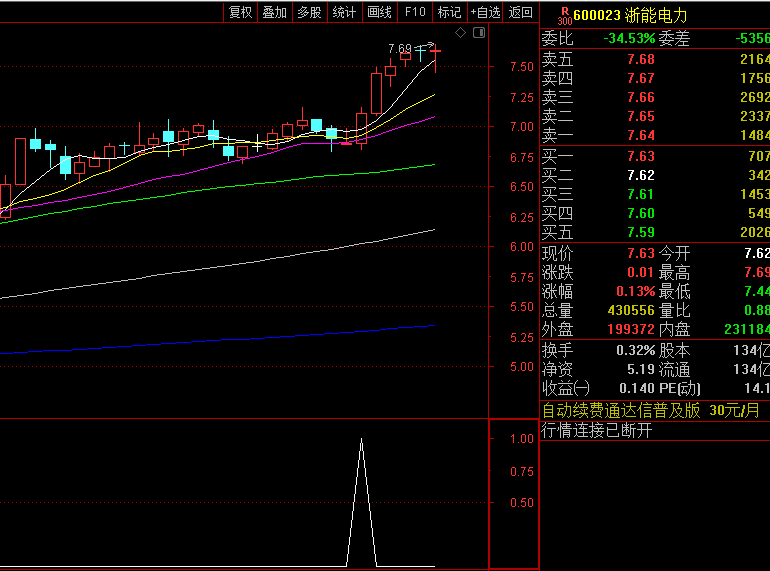Viewport: 770px width, 571px height.
Task: Click the 6.00 price axis label
Action: click(522, 246)
